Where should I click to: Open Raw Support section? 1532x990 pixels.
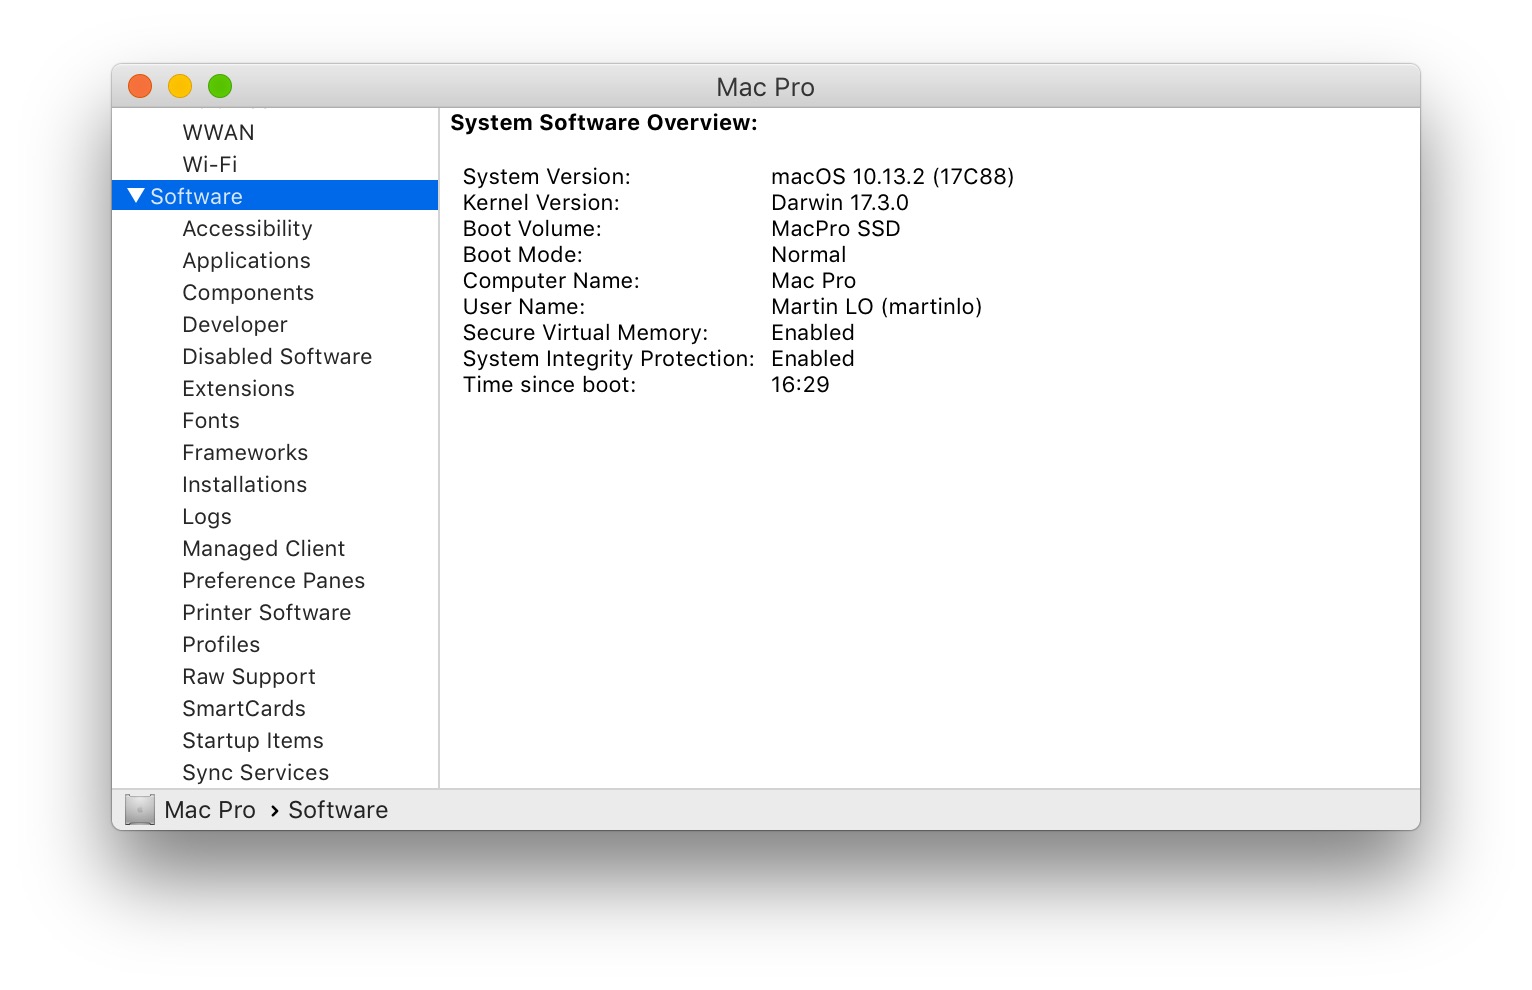[x=249, y=677]
